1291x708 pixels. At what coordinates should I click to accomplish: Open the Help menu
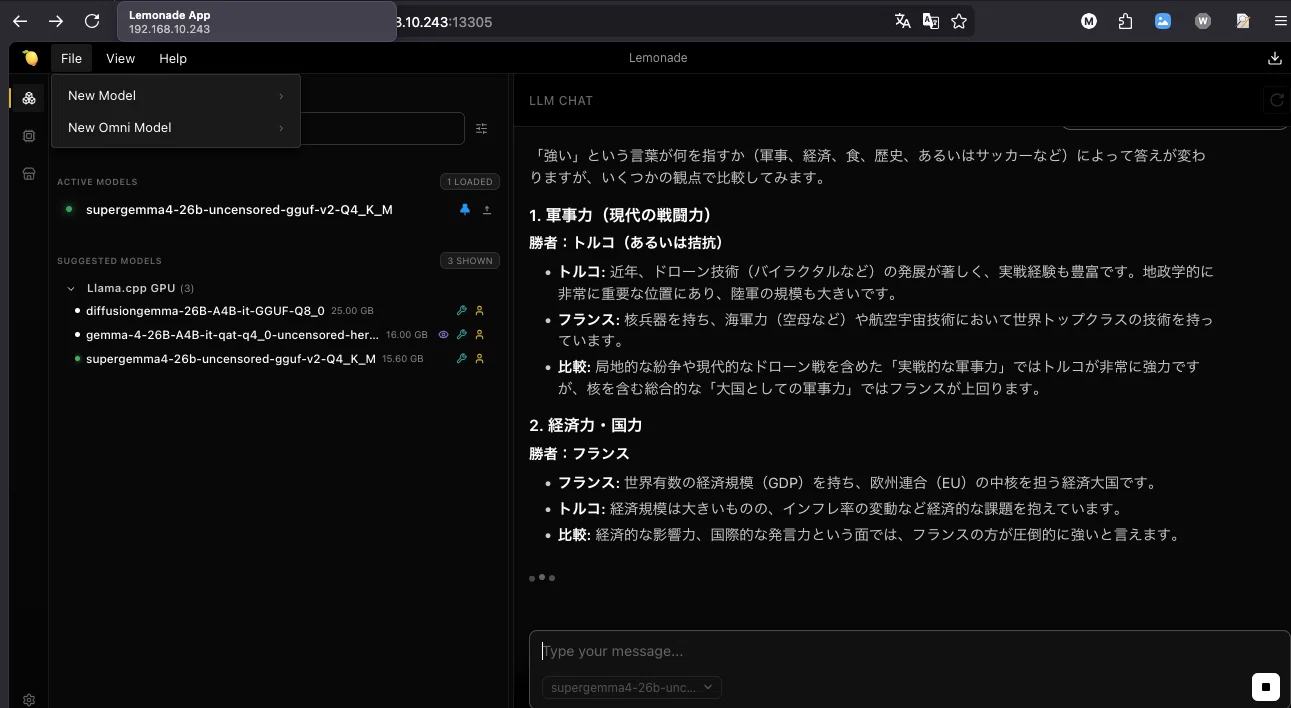(x=173, y=58)
